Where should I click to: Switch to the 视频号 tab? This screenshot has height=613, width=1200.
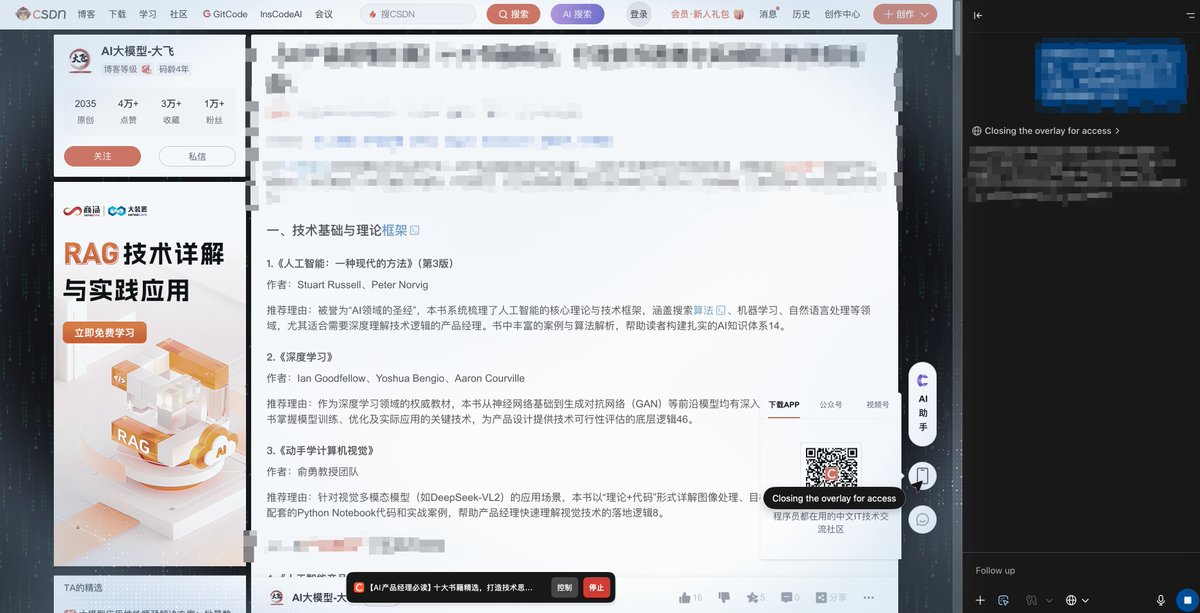(x=878, y=405)
